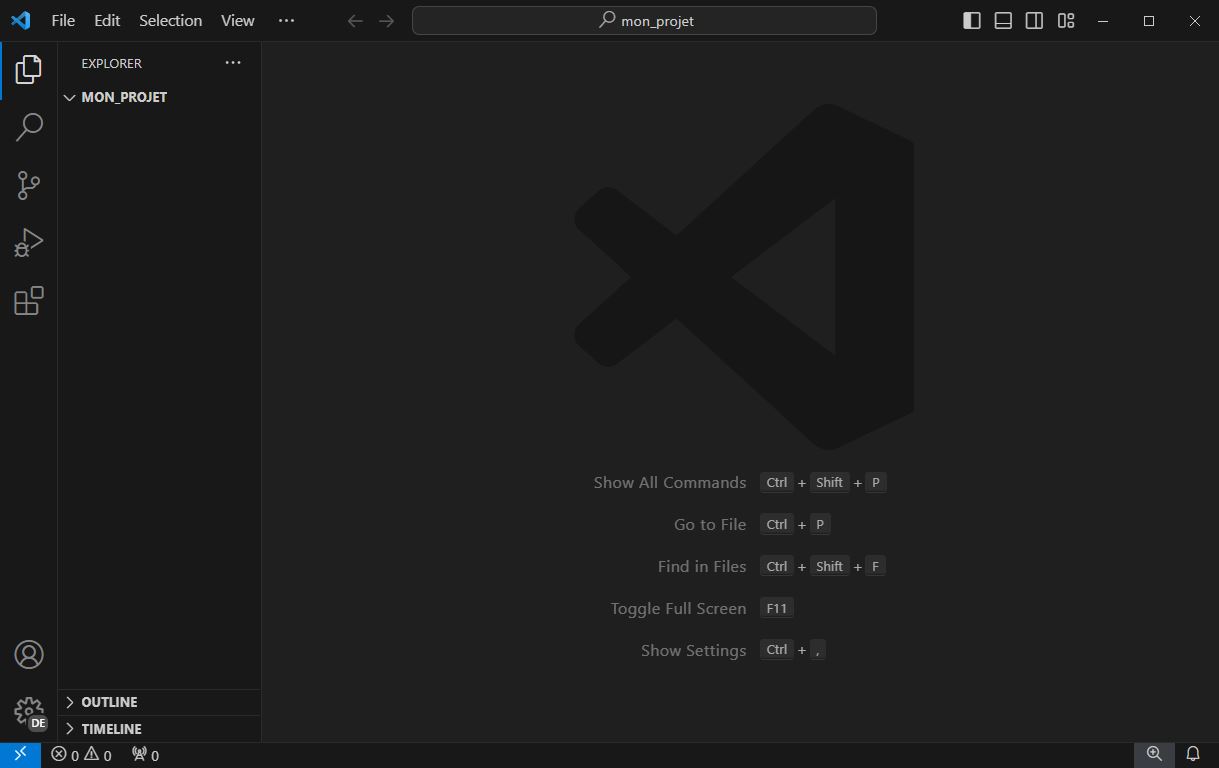Toggle the bottom panel visibility

coord(1002,20)
